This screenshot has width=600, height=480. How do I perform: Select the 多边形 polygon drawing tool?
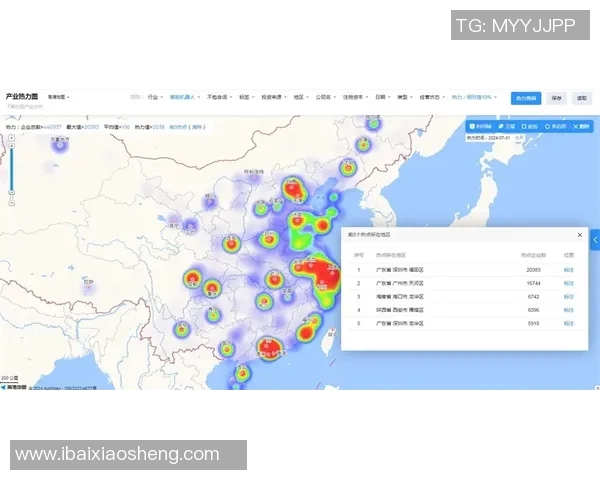[556, 126]
